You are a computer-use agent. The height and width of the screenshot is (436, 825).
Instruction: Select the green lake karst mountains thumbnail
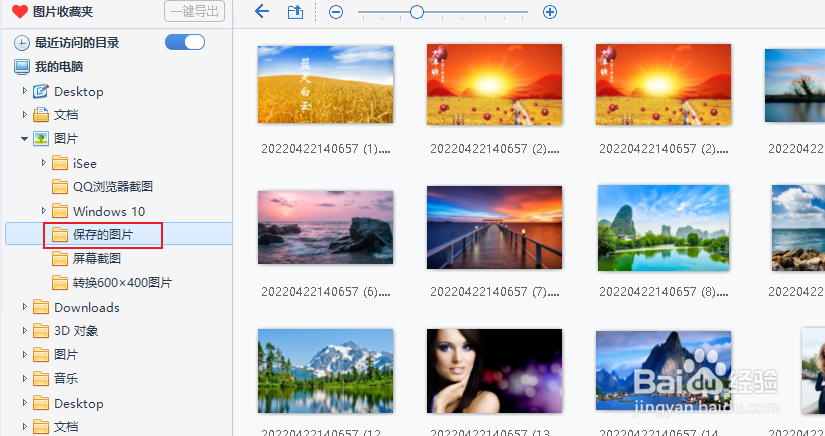663,228
